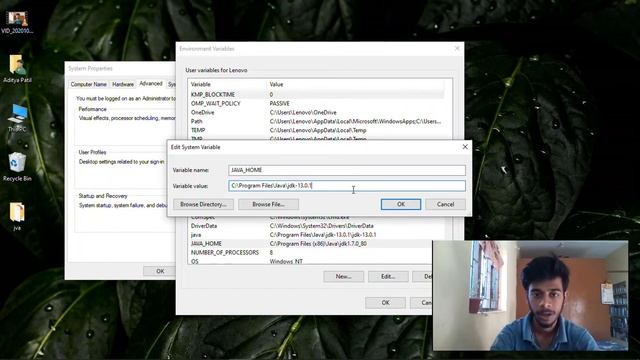This screenshot has height=360, width=640.
Task: Select DriverData system variable row
Action: (317, 226)
